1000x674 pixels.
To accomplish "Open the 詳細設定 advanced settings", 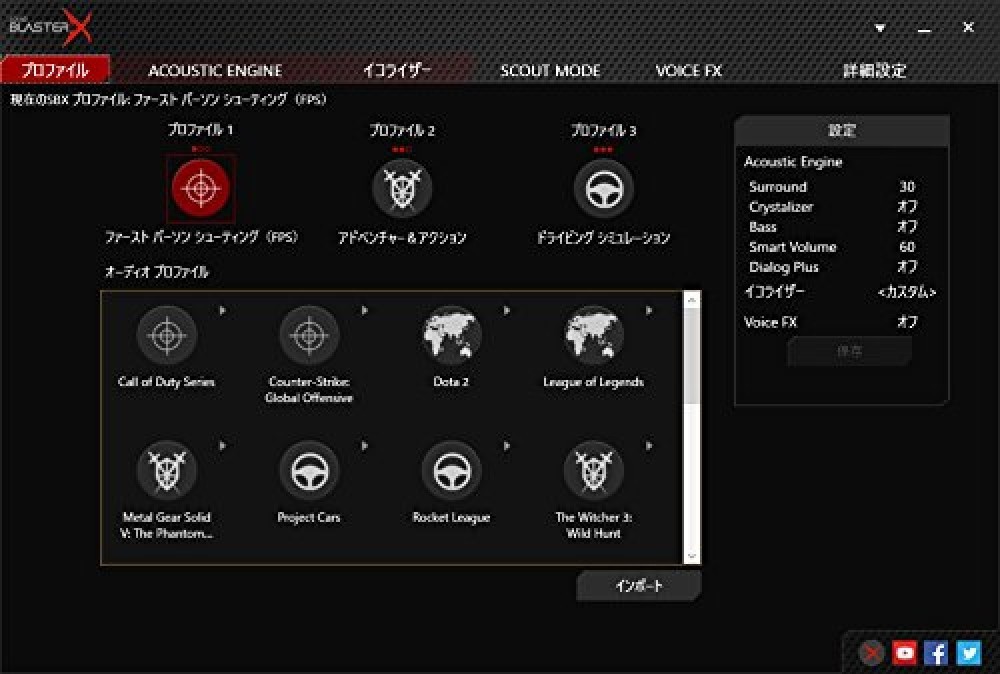I will coord(874,71).
